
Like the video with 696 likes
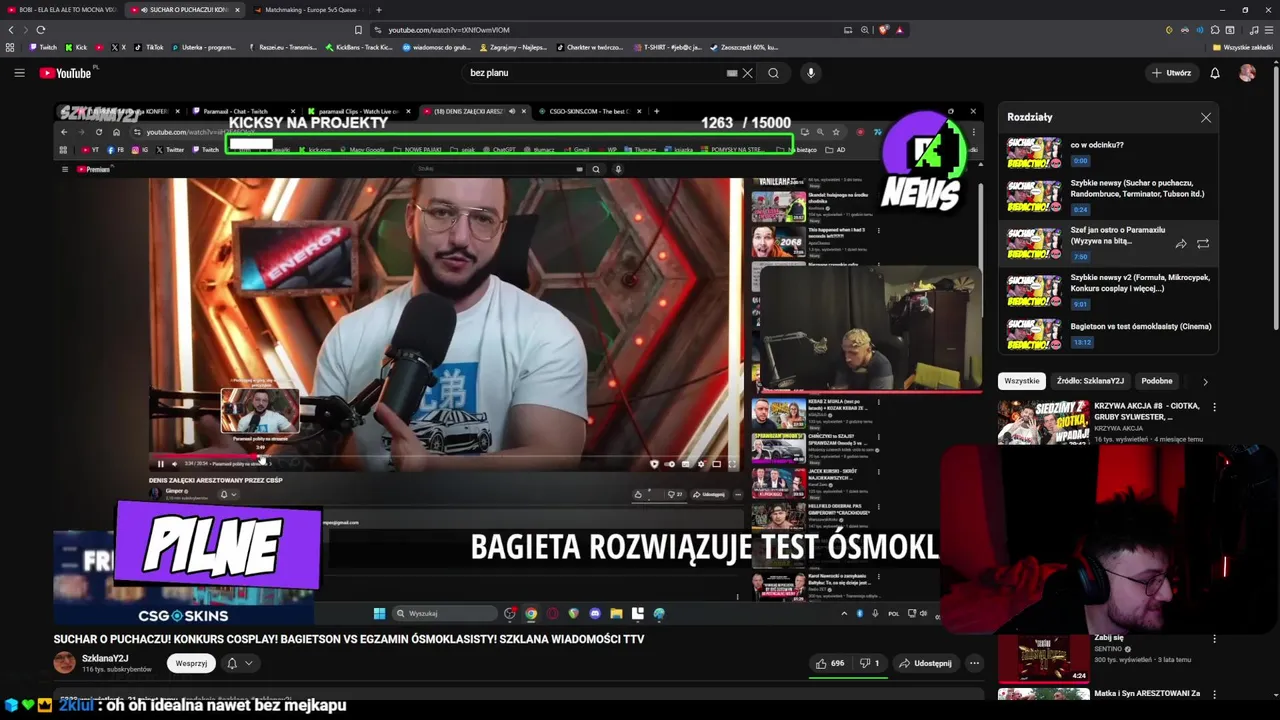830,663
